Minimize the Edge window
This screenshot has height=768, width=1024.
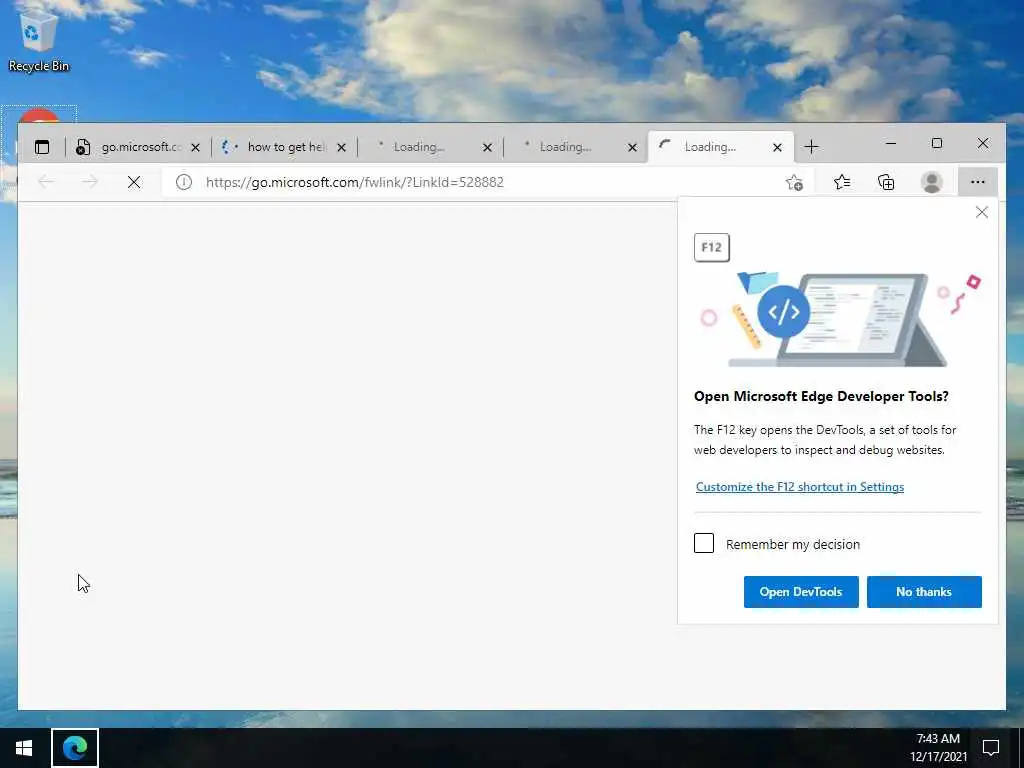[x=891, y=143]
